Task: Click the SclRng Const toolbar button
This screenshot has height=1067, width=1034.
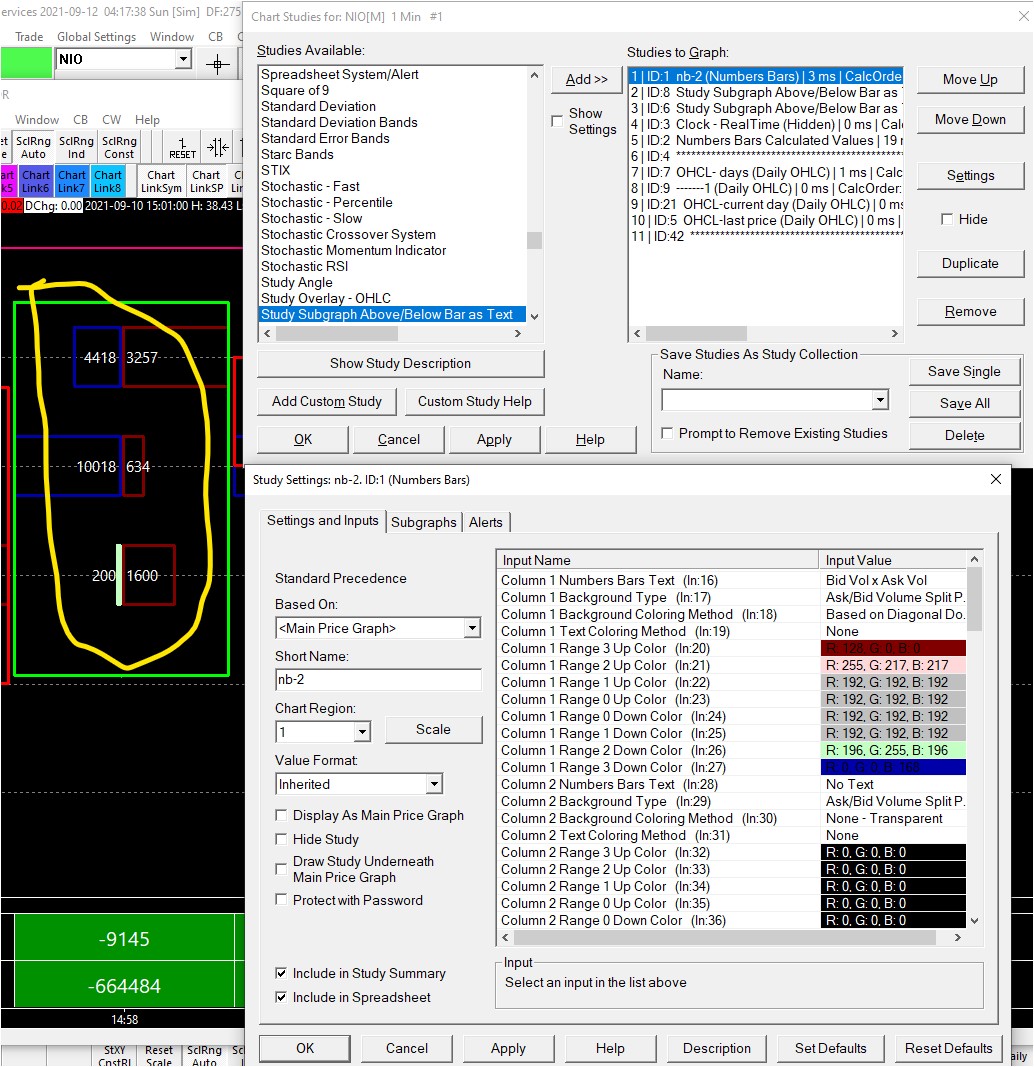Action: point(119,148)
